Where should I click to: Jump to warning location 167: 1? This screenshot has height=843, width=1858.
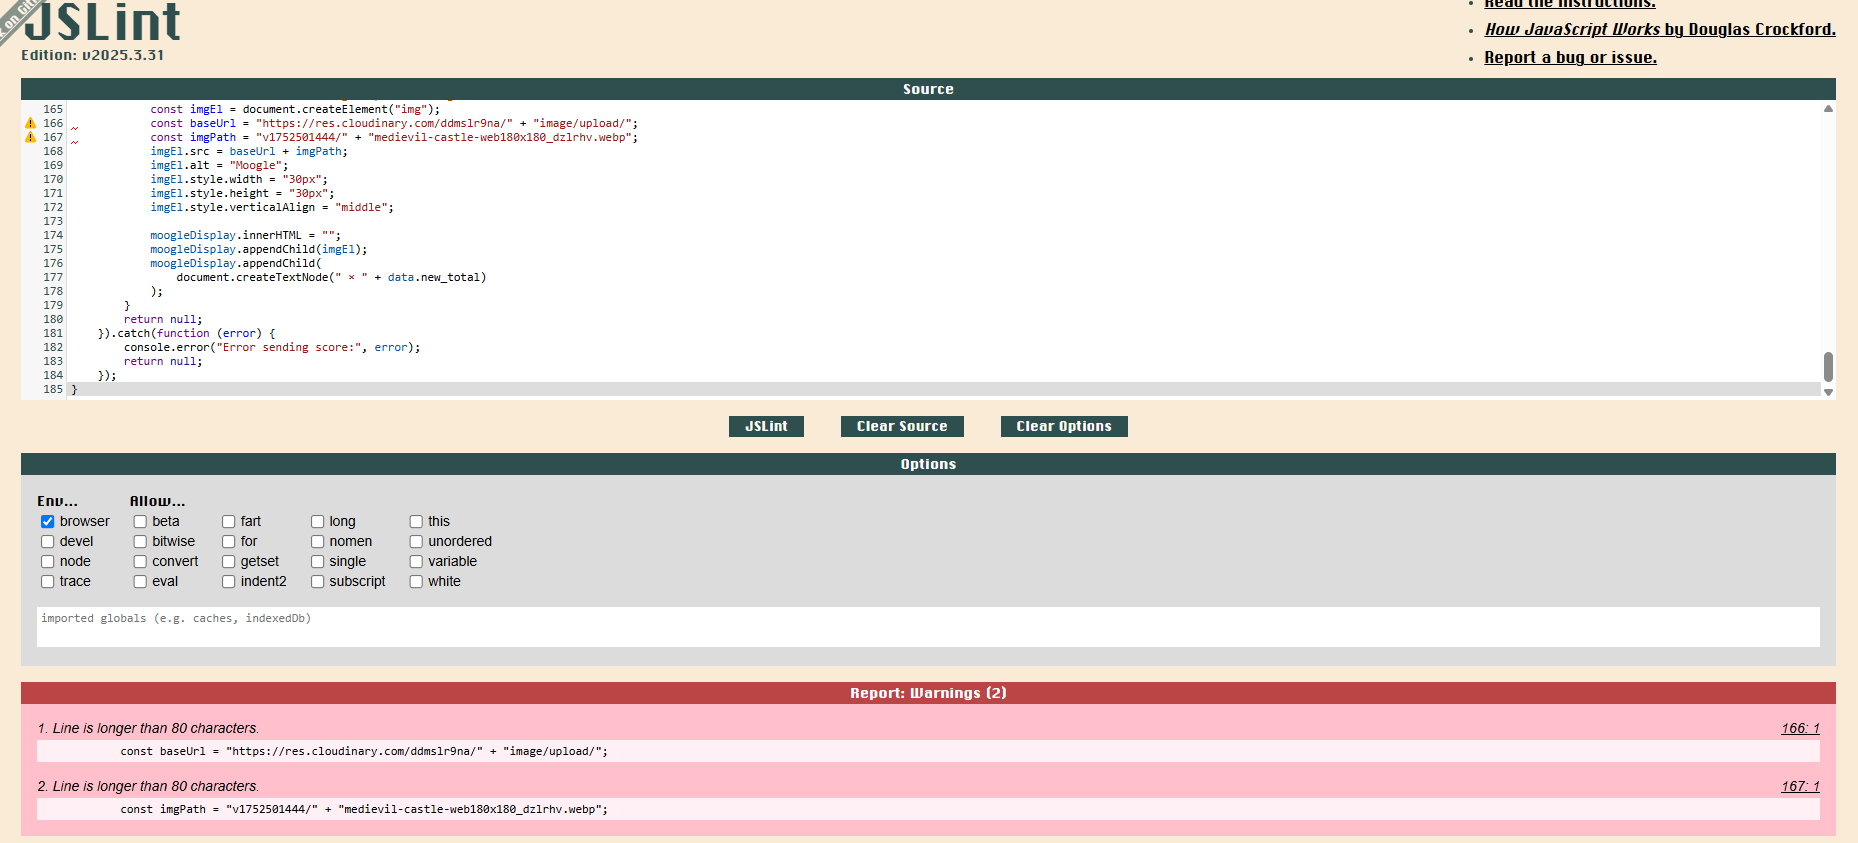point(1800,786)
